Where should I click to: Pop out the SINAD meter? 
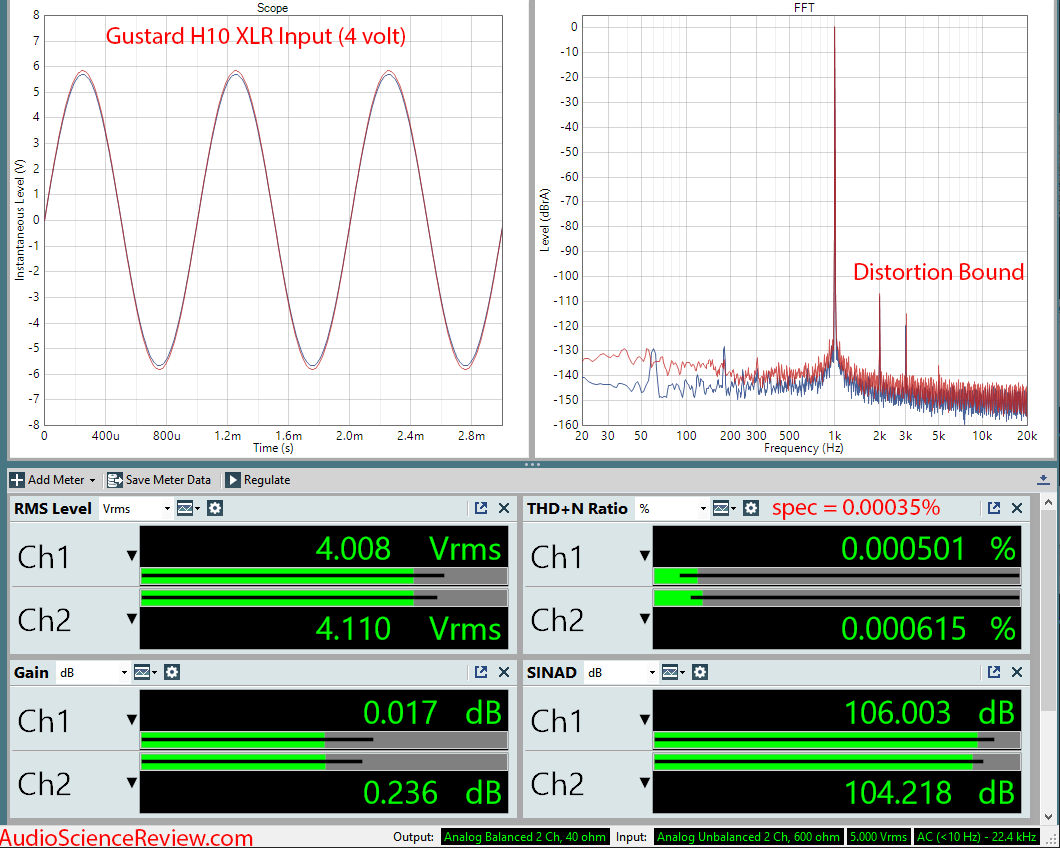pos(994,672)
